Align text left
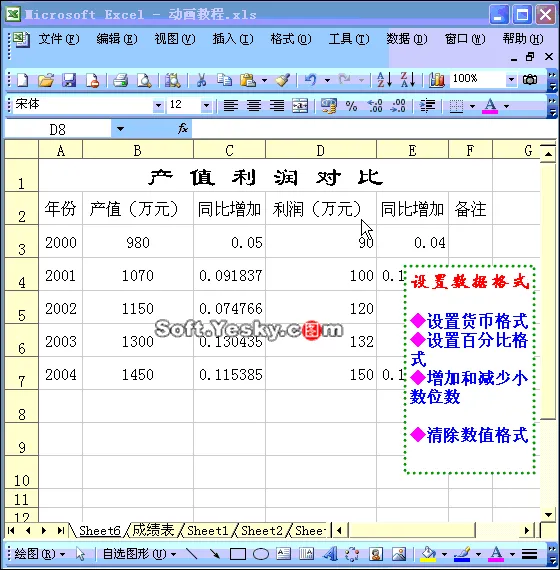Viewport: 560px width, 570px height. point(231,106)
